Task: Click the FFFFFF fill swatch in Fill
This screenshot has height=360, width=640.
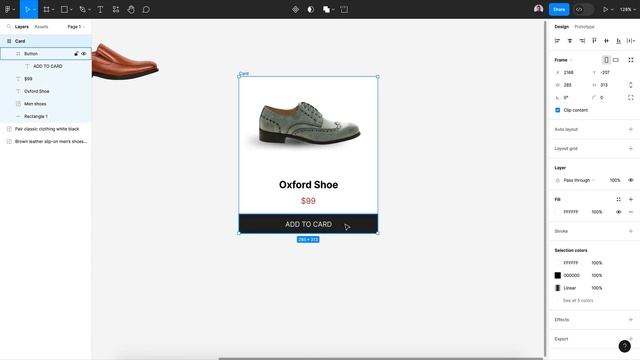Action: point(558,212)
